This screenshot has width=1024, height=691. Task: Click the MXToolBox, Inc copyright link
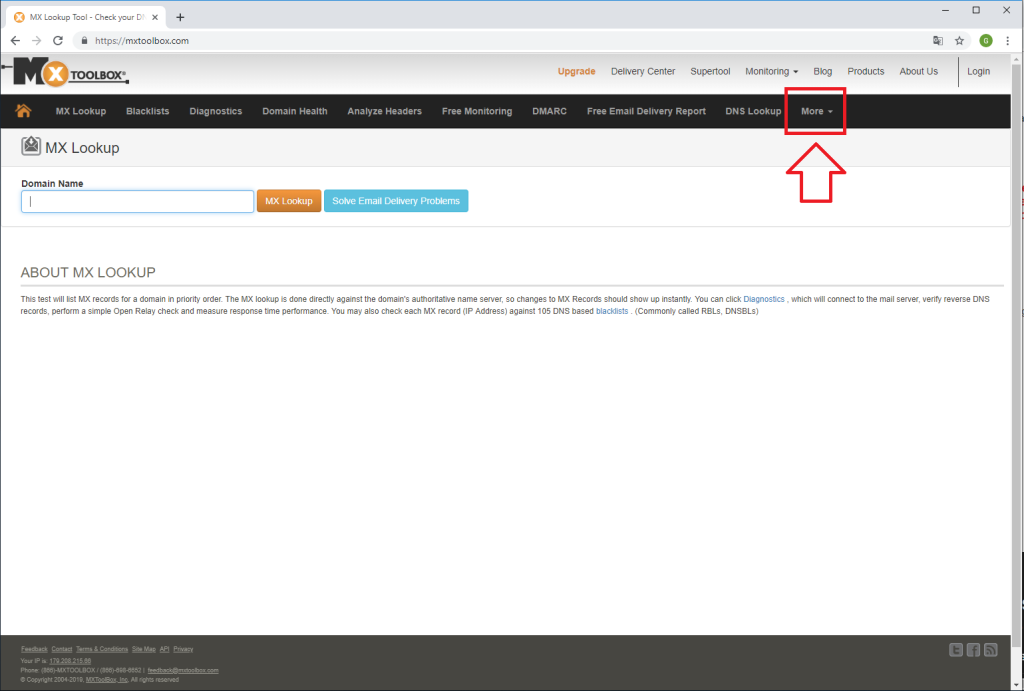coord(107,680)
